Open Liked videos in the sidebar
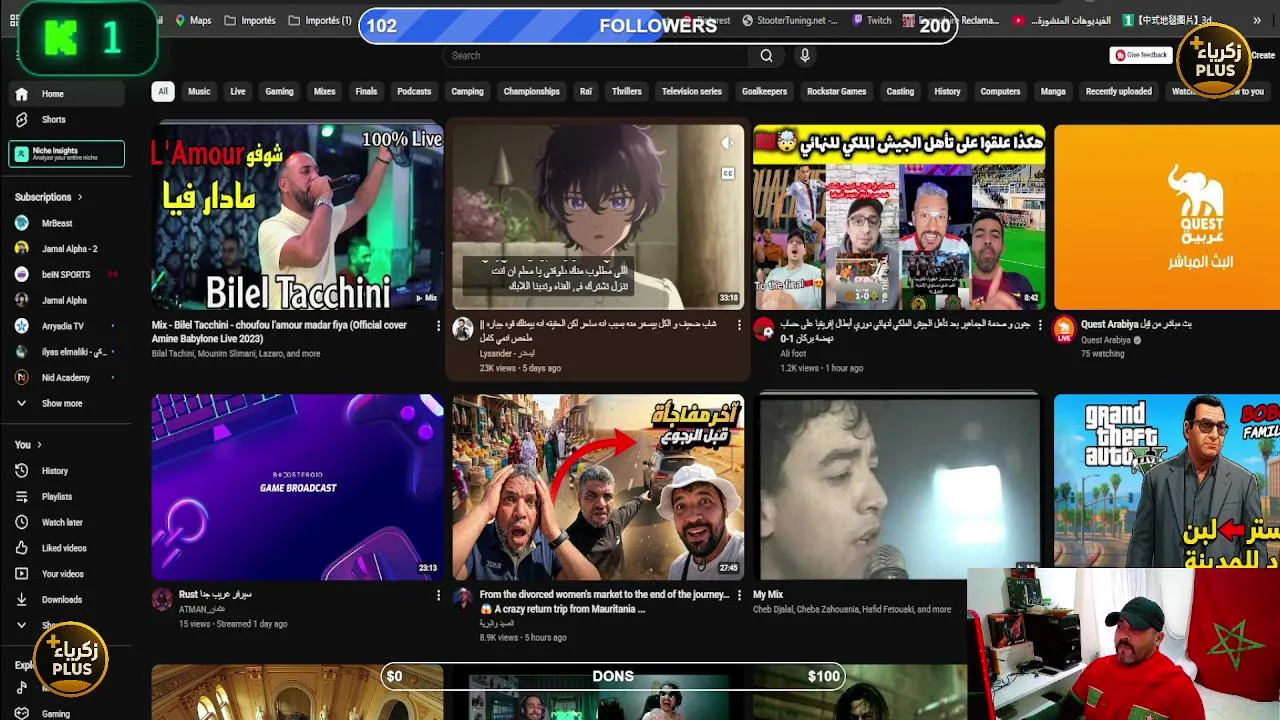Screen dimensions: 1280x720 point(64,549)
